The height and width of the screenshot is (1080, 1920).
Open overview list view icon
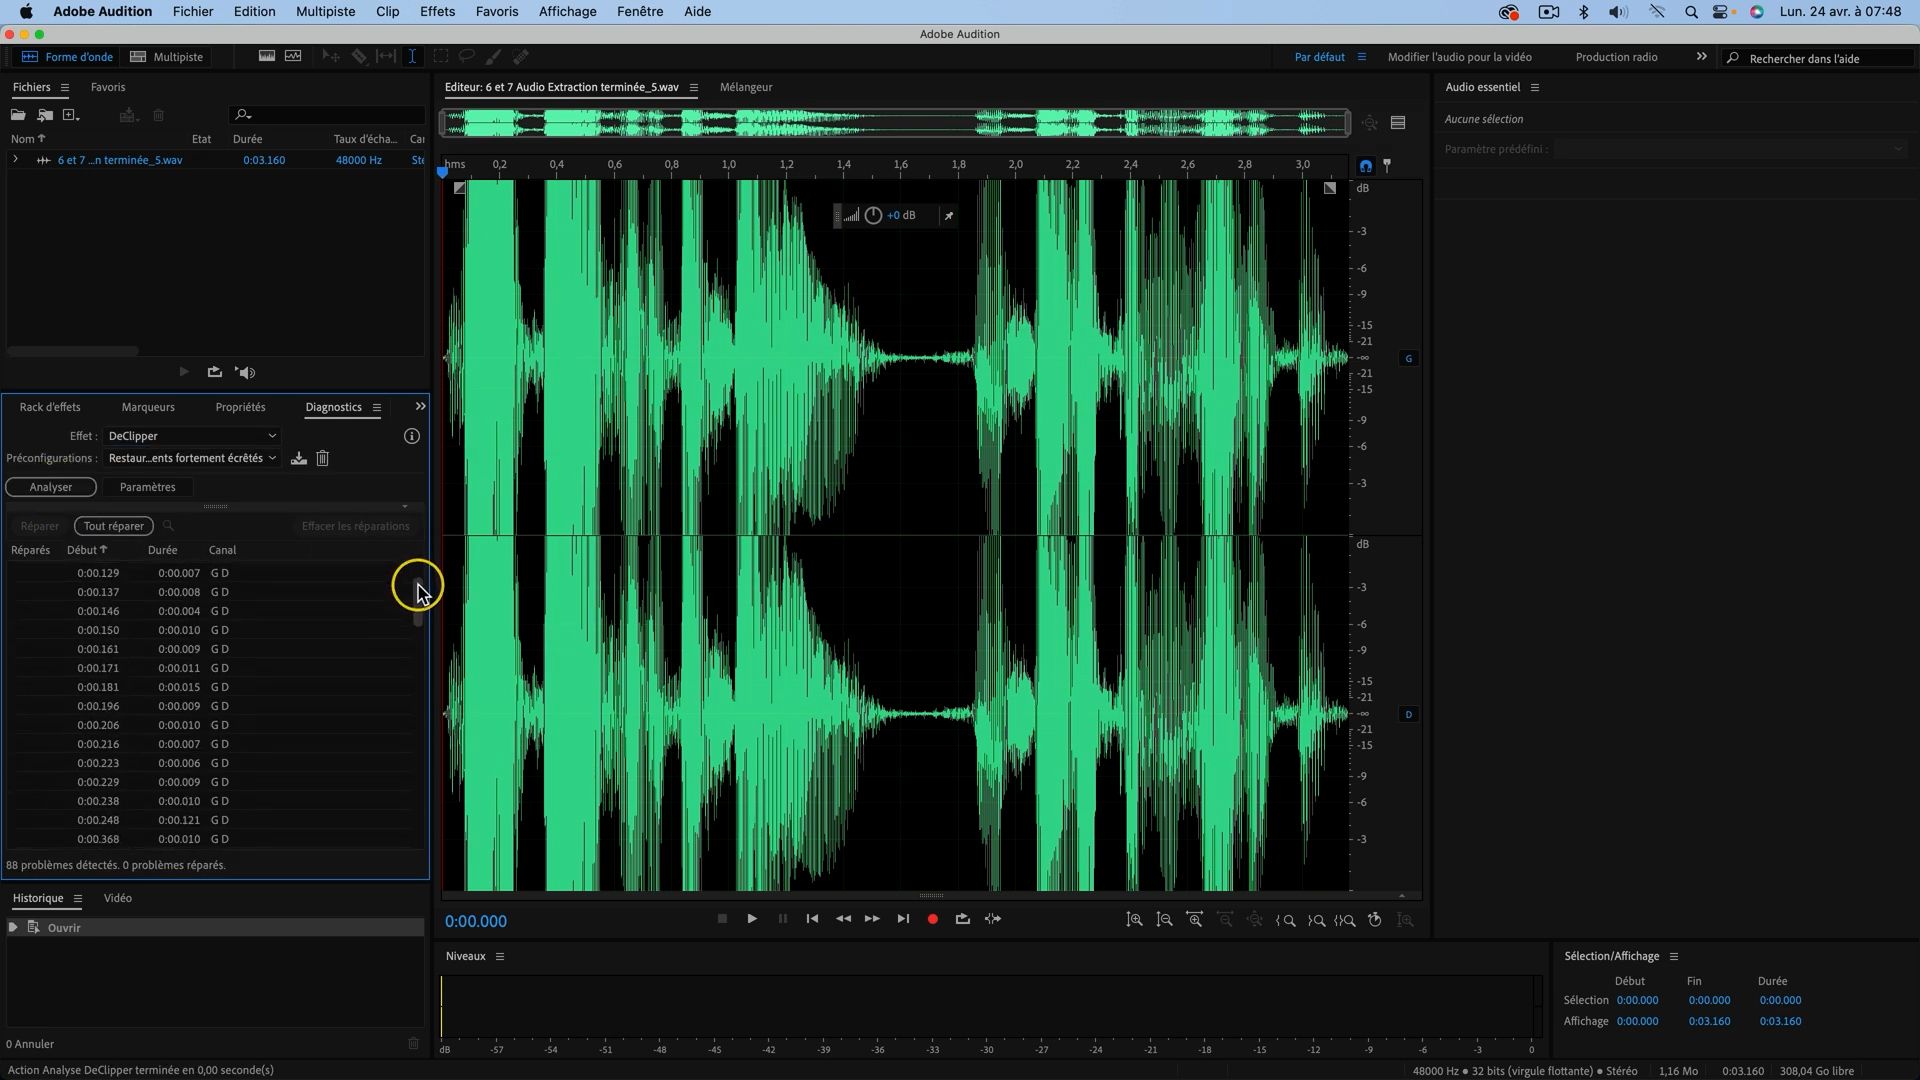[x=1398, y=123]
